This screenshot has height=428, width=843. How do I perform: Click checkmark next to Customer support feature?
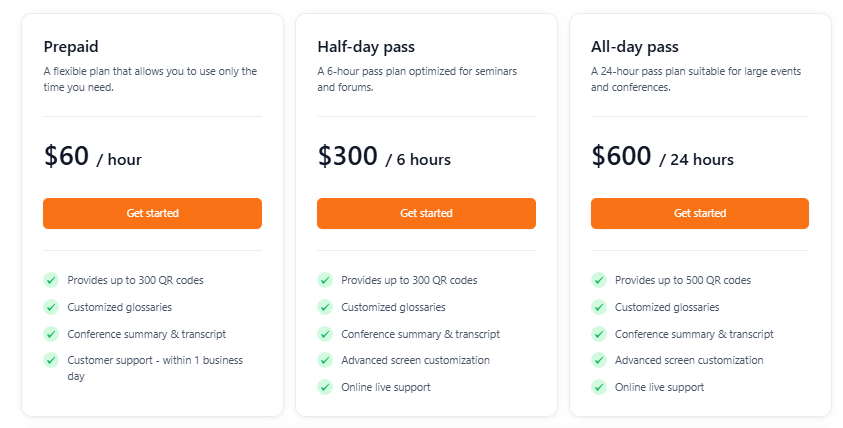50,360
